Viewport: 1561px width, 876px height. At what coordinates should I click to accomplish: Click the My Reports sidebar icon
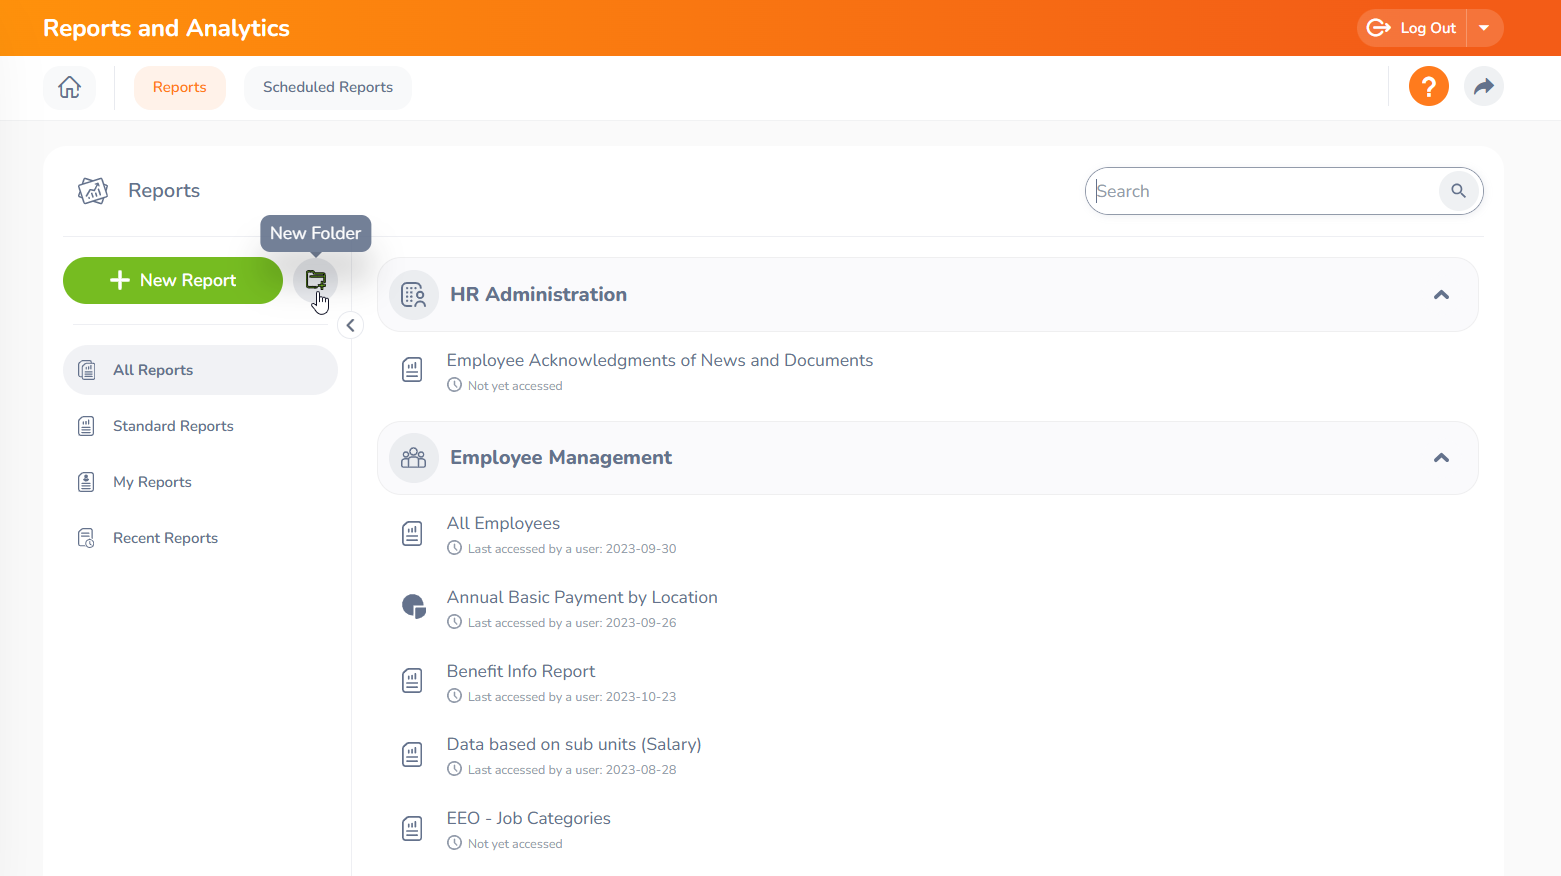(x=87, y=482)
